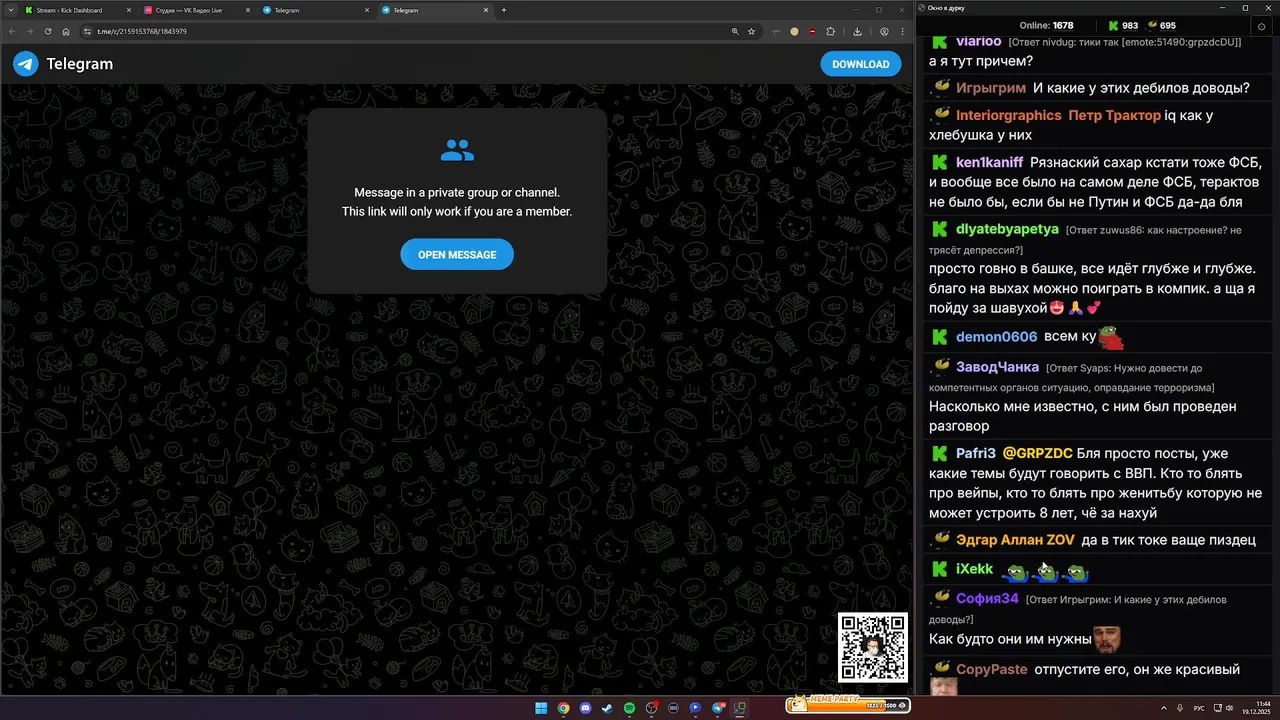Click the MEME PARTY progress widget
Viewport: 1280px width, 720px height.
pyautogui.click(x=847, y=705)
